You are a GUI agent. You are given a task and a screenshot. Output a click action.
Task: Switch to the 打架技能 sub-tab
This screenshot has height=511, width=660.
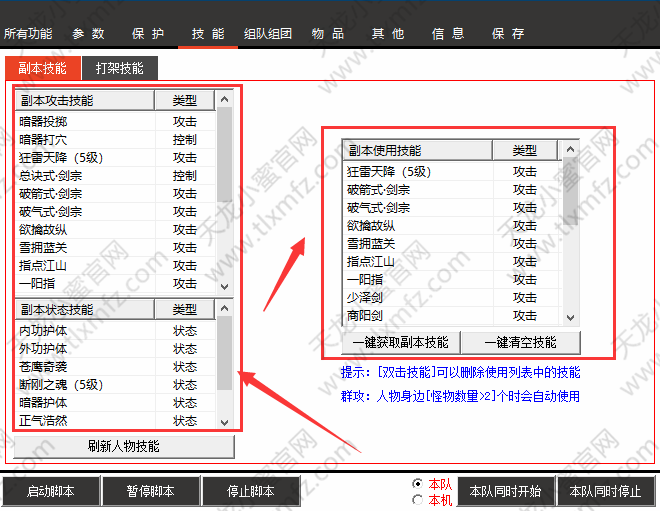[120, 68]
